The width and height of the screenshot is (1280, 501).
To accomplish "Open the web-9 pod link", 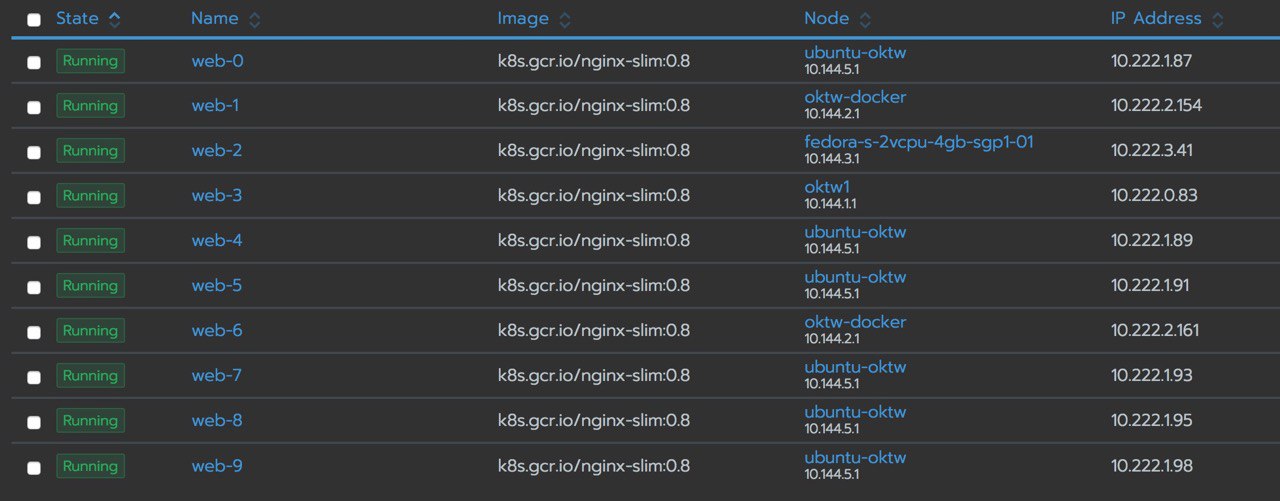I will click(x=217, y=466).
